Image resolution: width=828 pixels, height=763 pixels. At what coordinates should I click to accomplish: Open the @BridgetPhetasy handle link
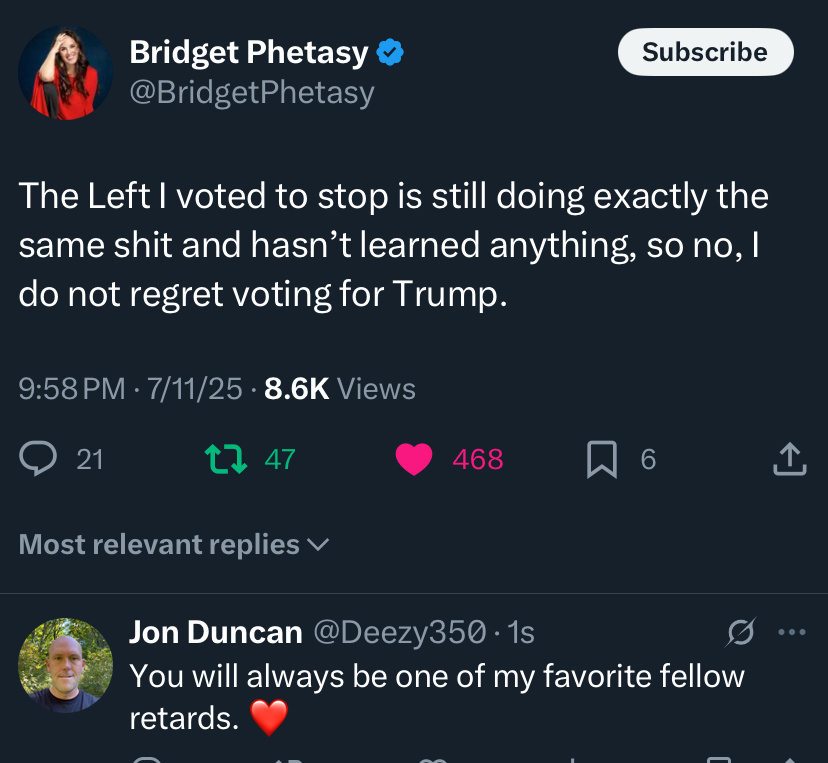pyautogui.click(x=252, y=93)
